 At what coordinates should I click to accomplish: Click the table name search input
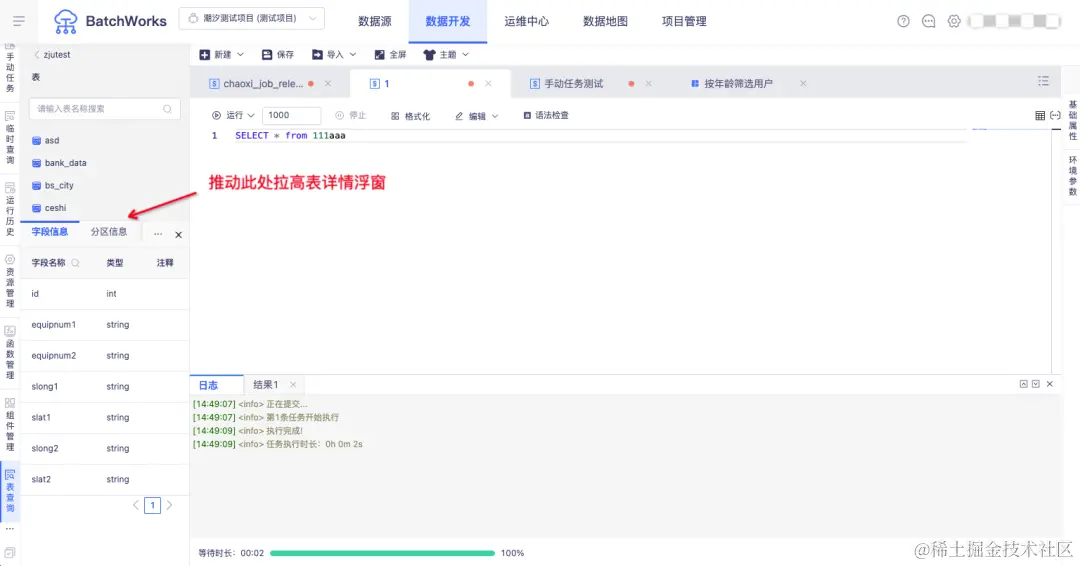tap(104, 109)
